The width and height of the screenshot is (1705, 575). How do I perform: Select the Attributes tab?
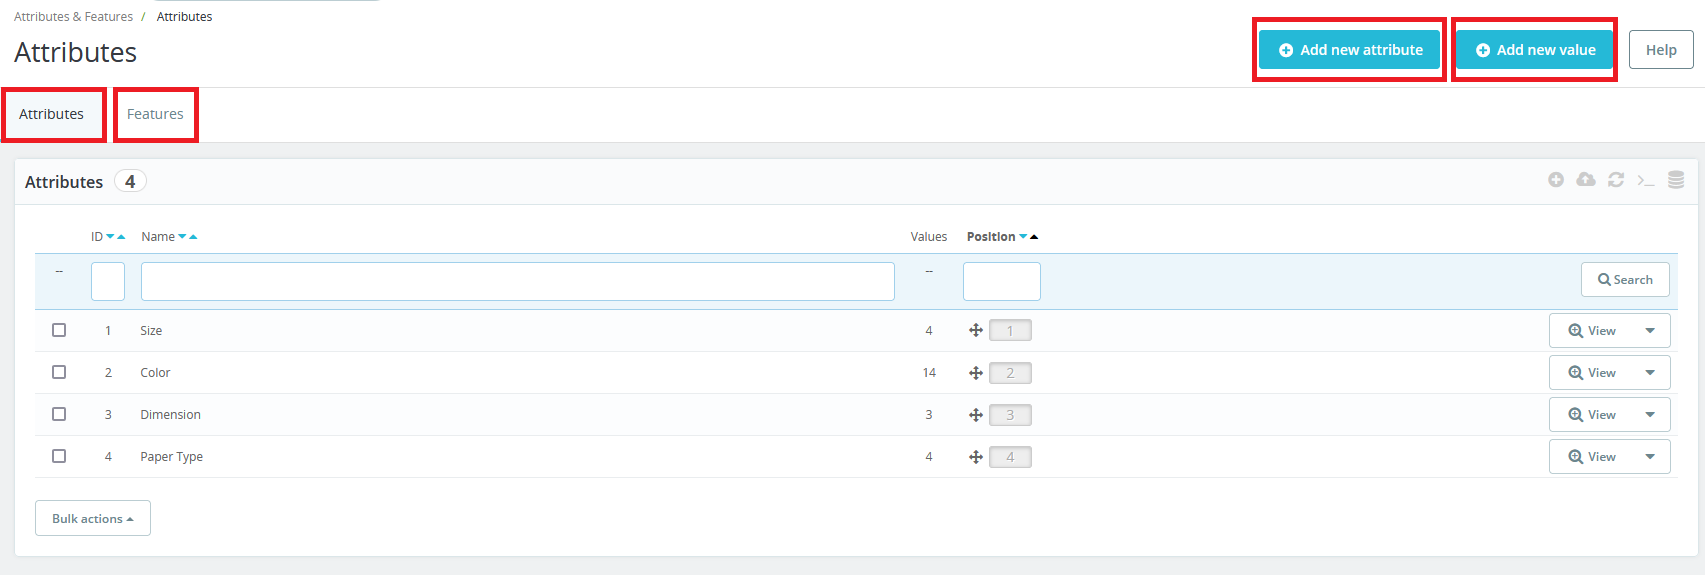click(x=52, y=114)
